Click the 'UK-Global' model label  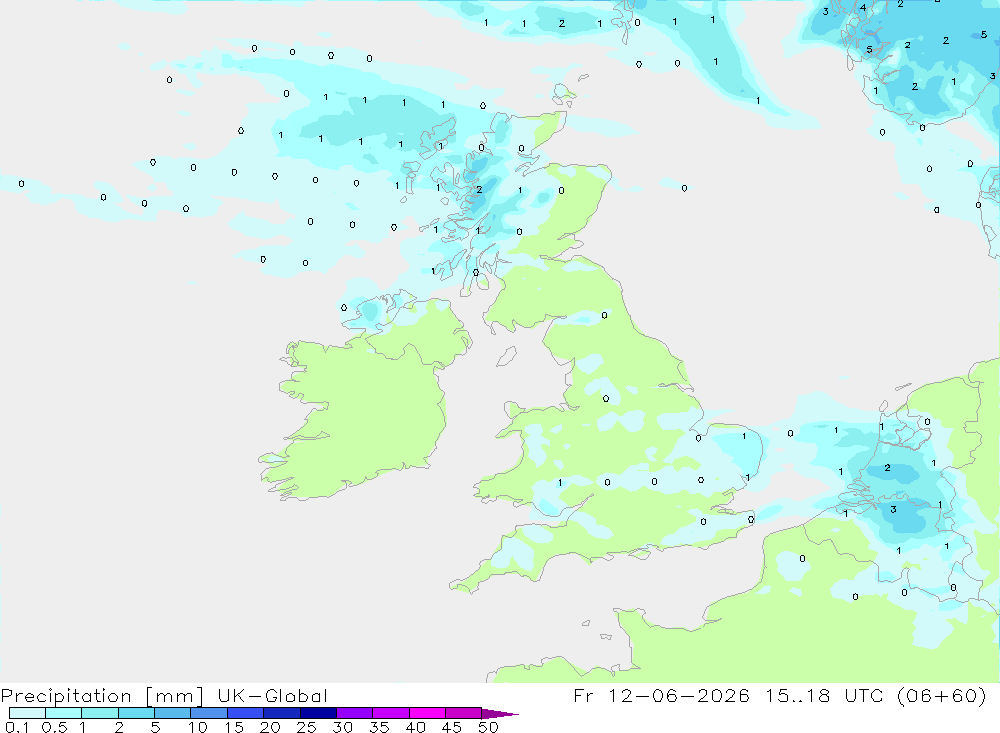pos(272,696)
